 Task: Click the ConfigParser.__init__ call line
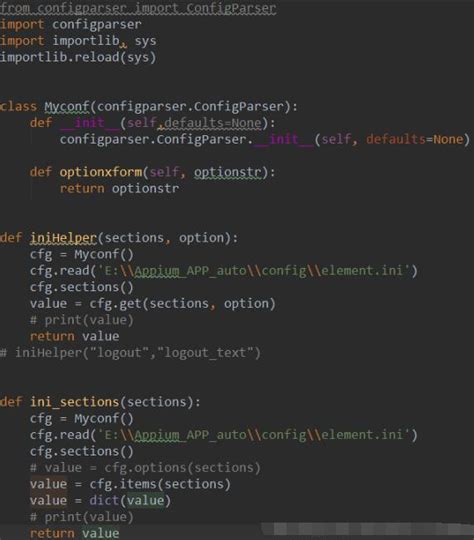tap(265, 139)
